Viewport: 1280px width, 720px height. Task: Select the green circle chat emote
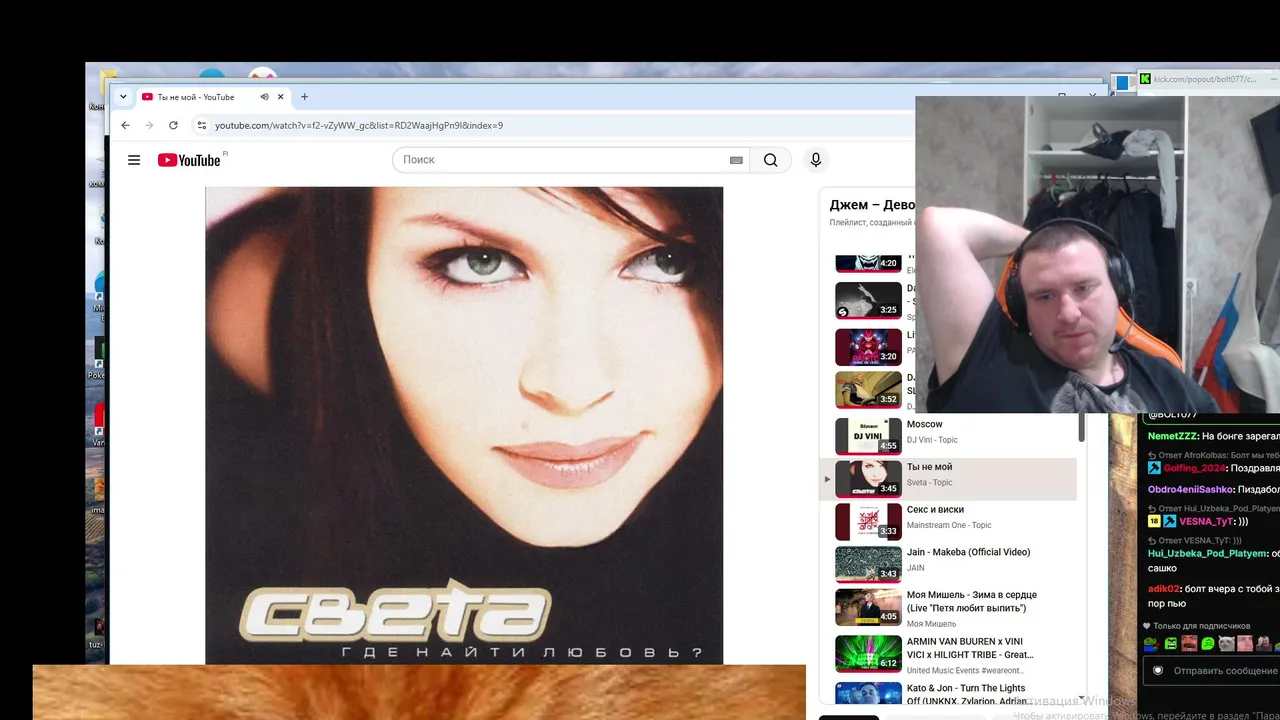click(1208, 643)
